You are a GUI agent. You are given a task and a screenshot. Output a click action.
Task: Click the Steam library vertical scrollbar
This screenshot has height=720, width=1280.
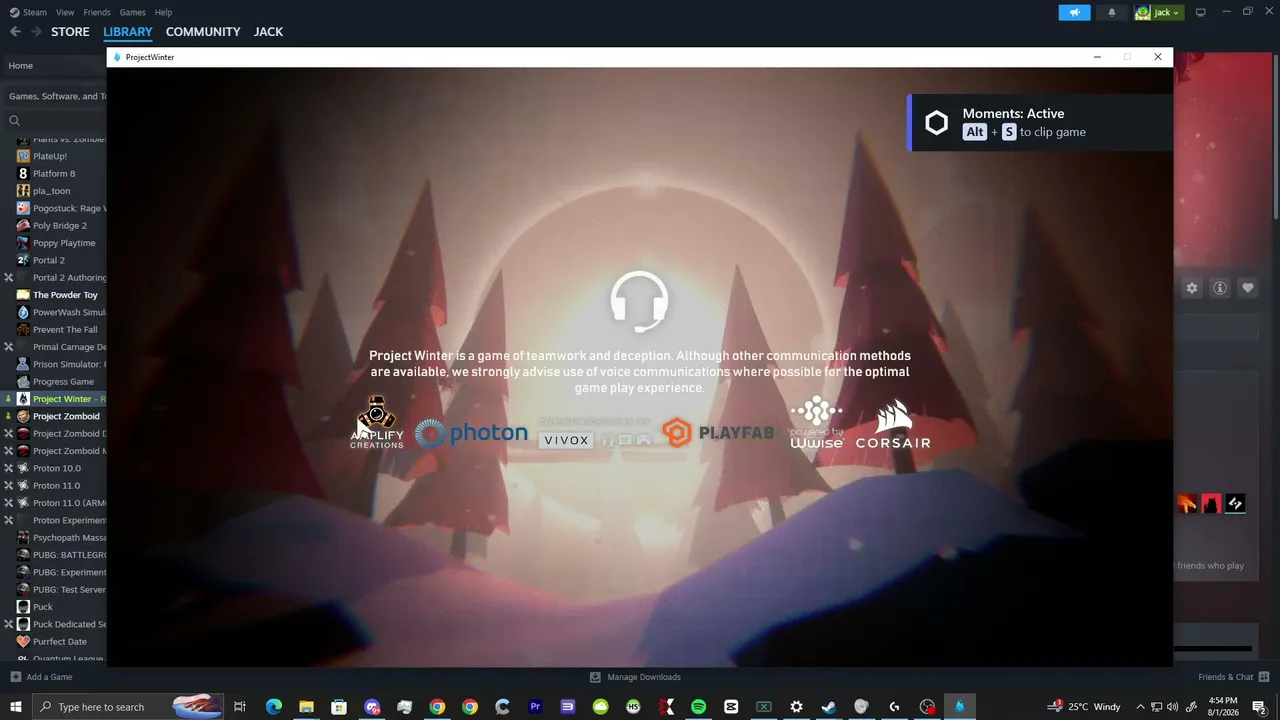[1276, 135]
